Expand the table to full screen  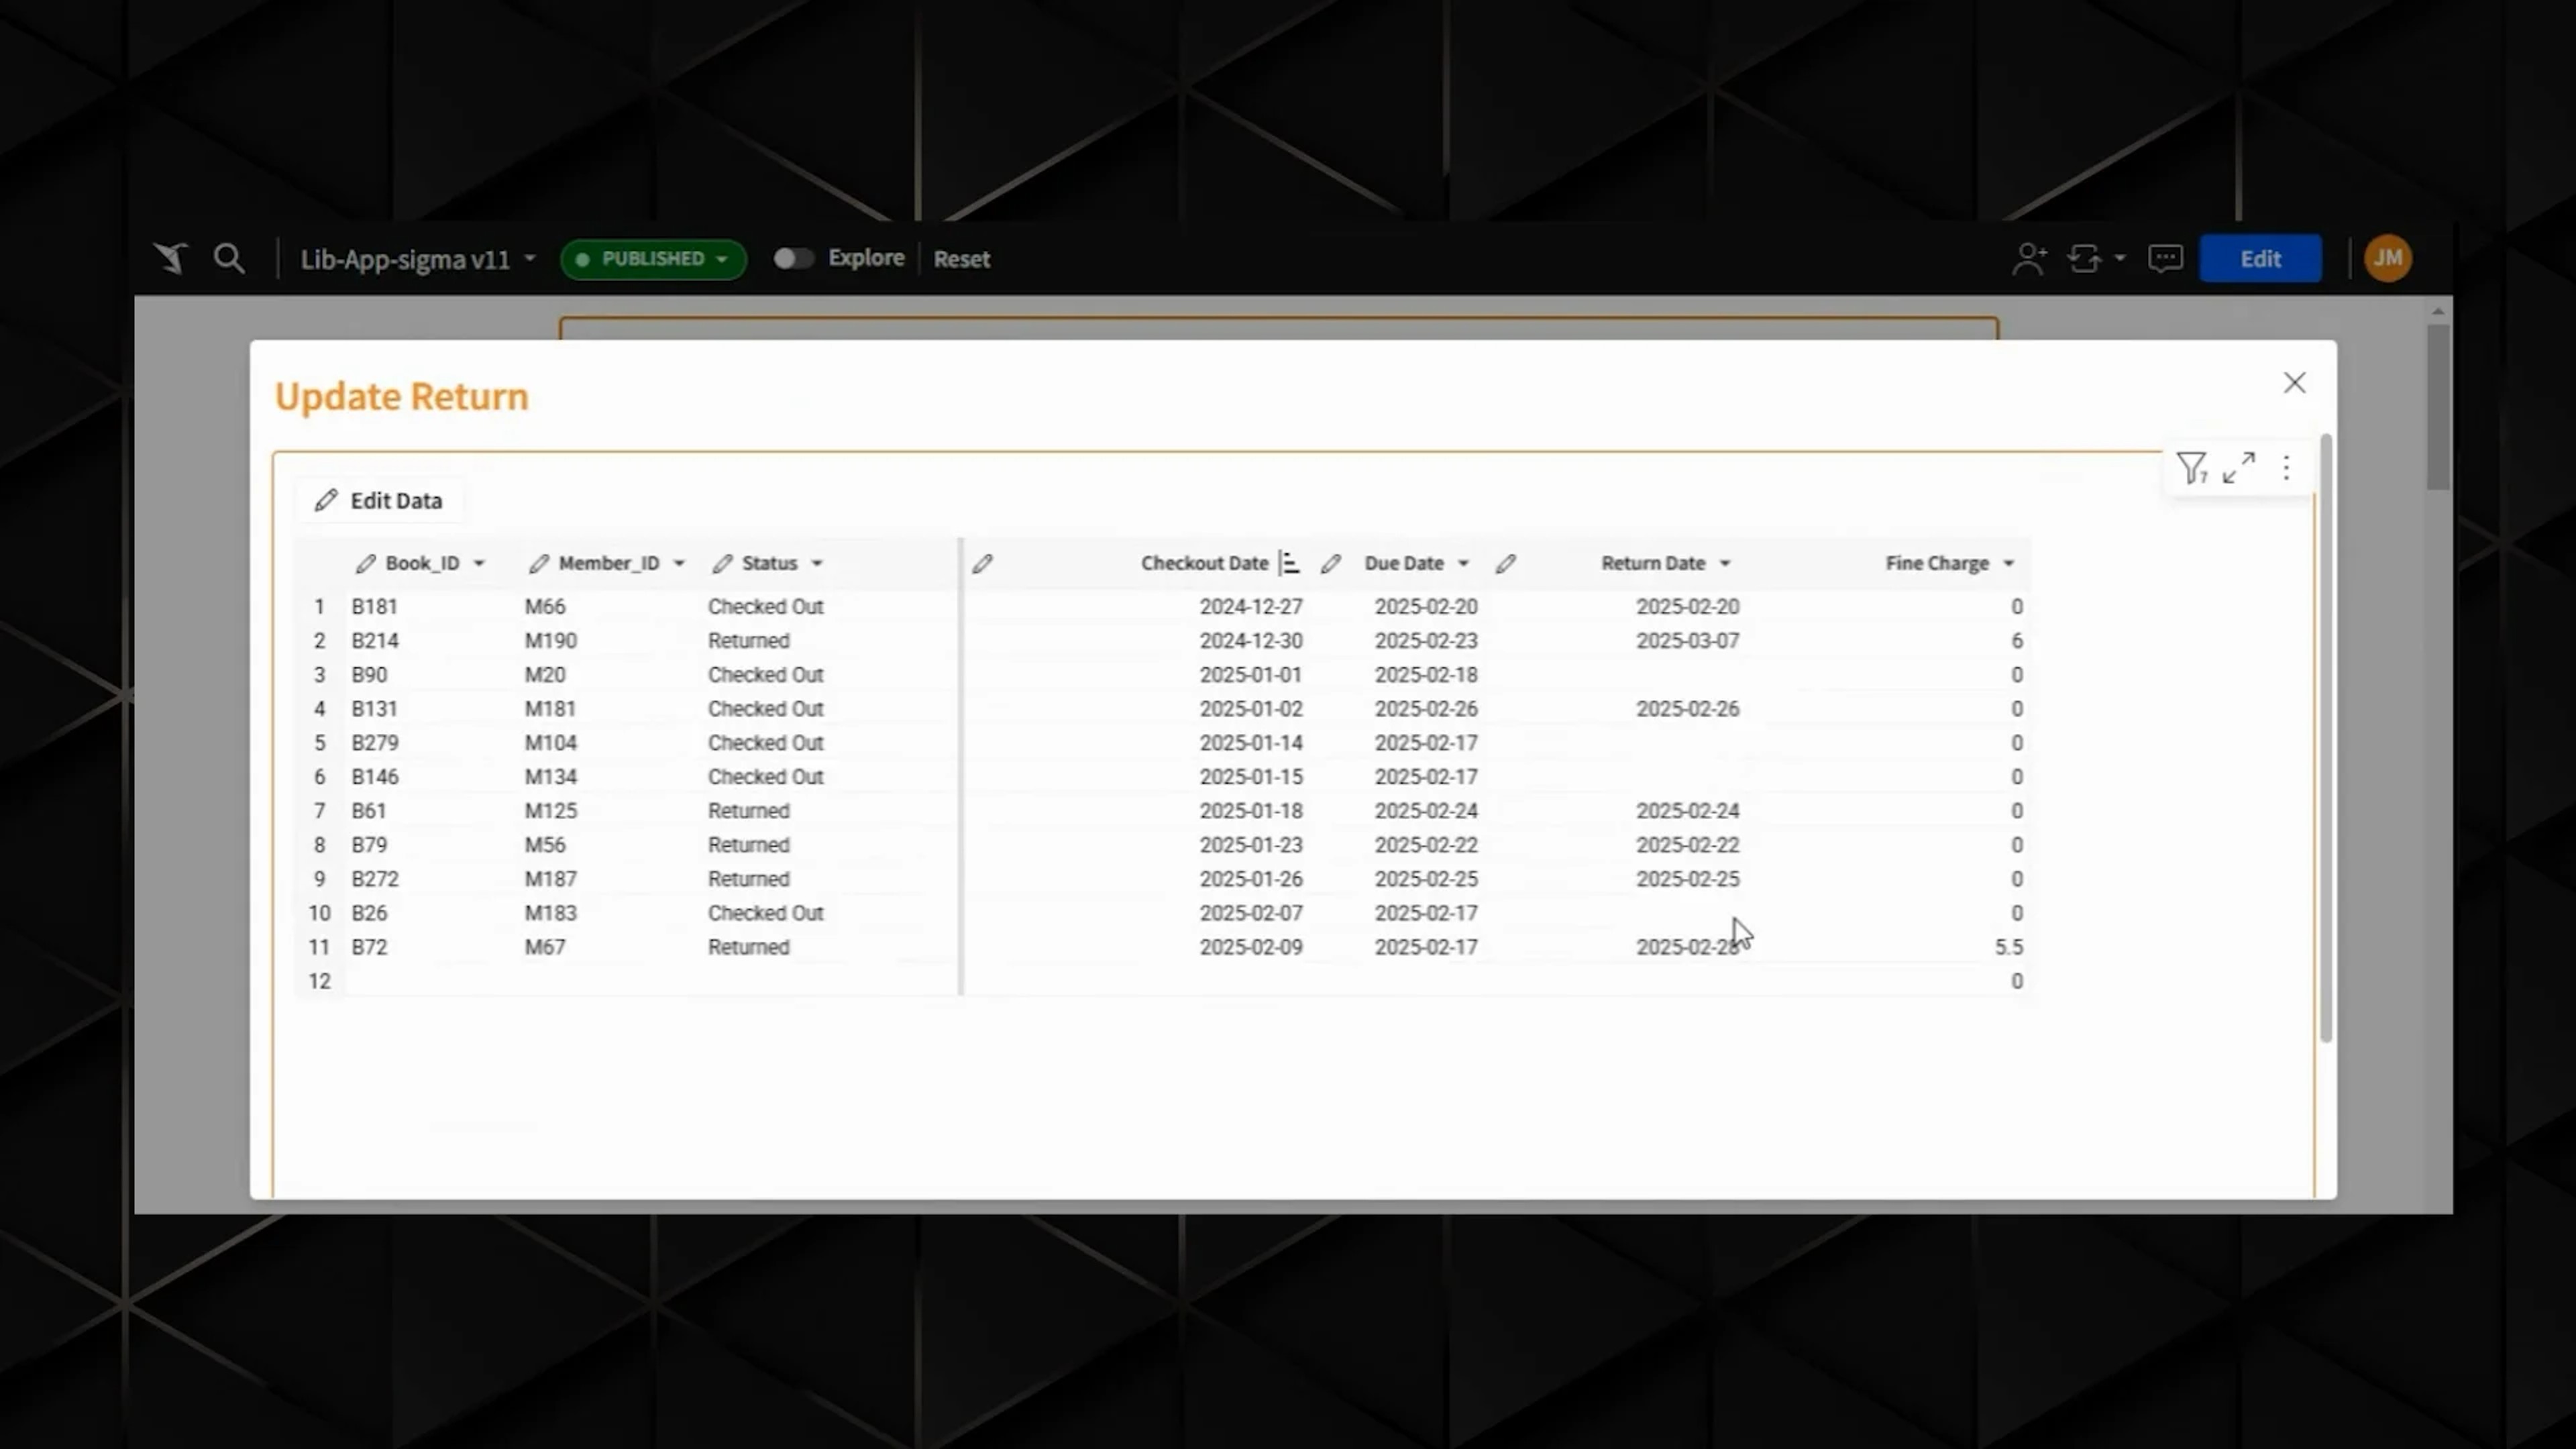coord(2239,467)
